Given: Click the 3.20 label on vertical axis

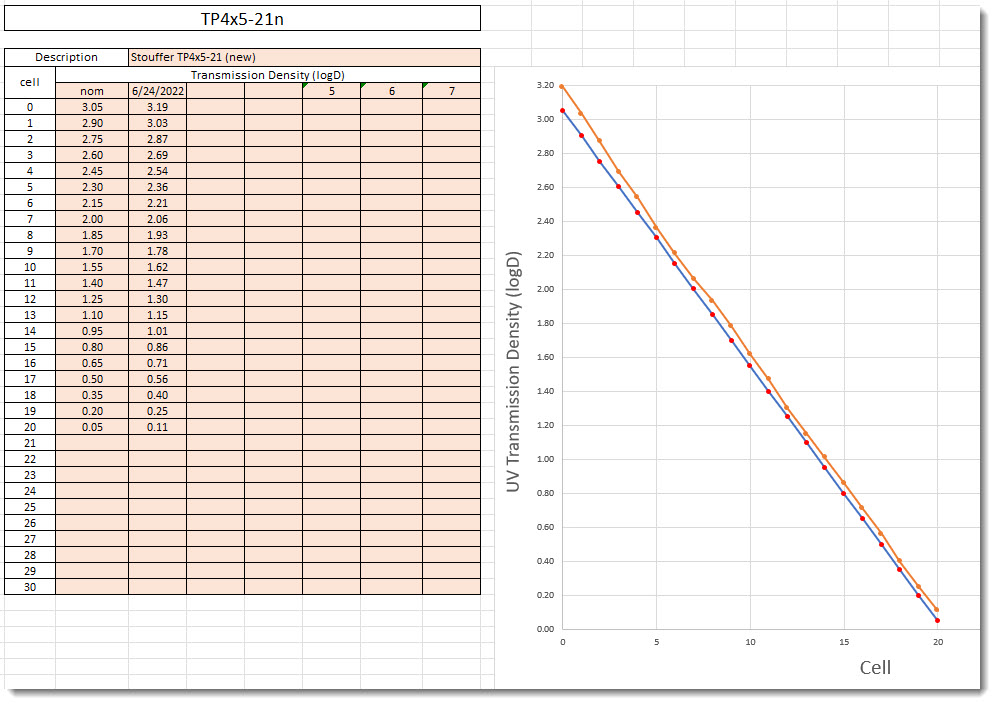Looking at the screenshot, I should click(544, 86).
